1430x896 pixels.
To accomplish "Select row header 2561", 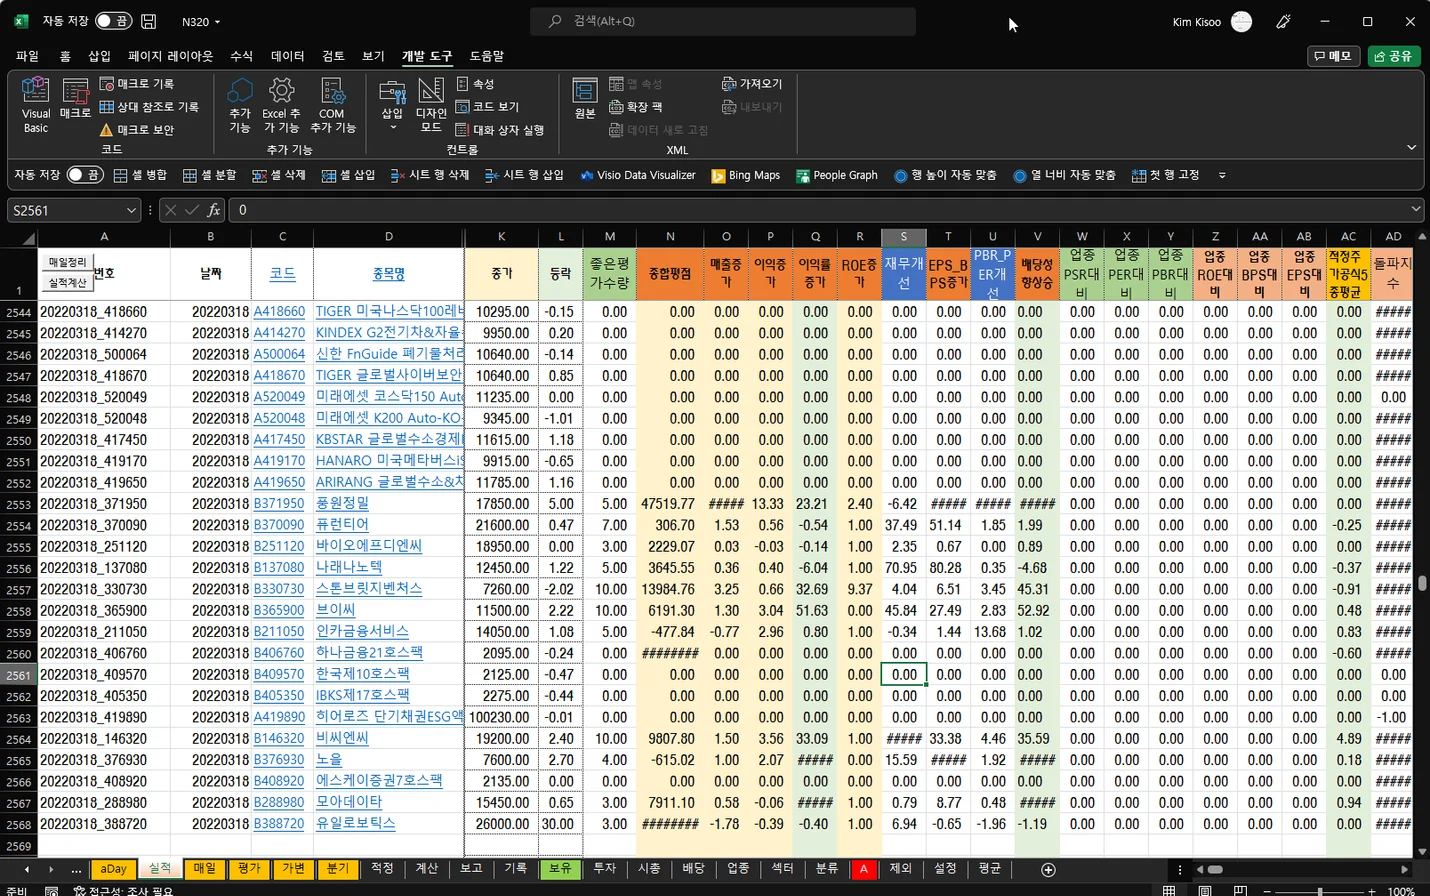I will coord(19,675).
